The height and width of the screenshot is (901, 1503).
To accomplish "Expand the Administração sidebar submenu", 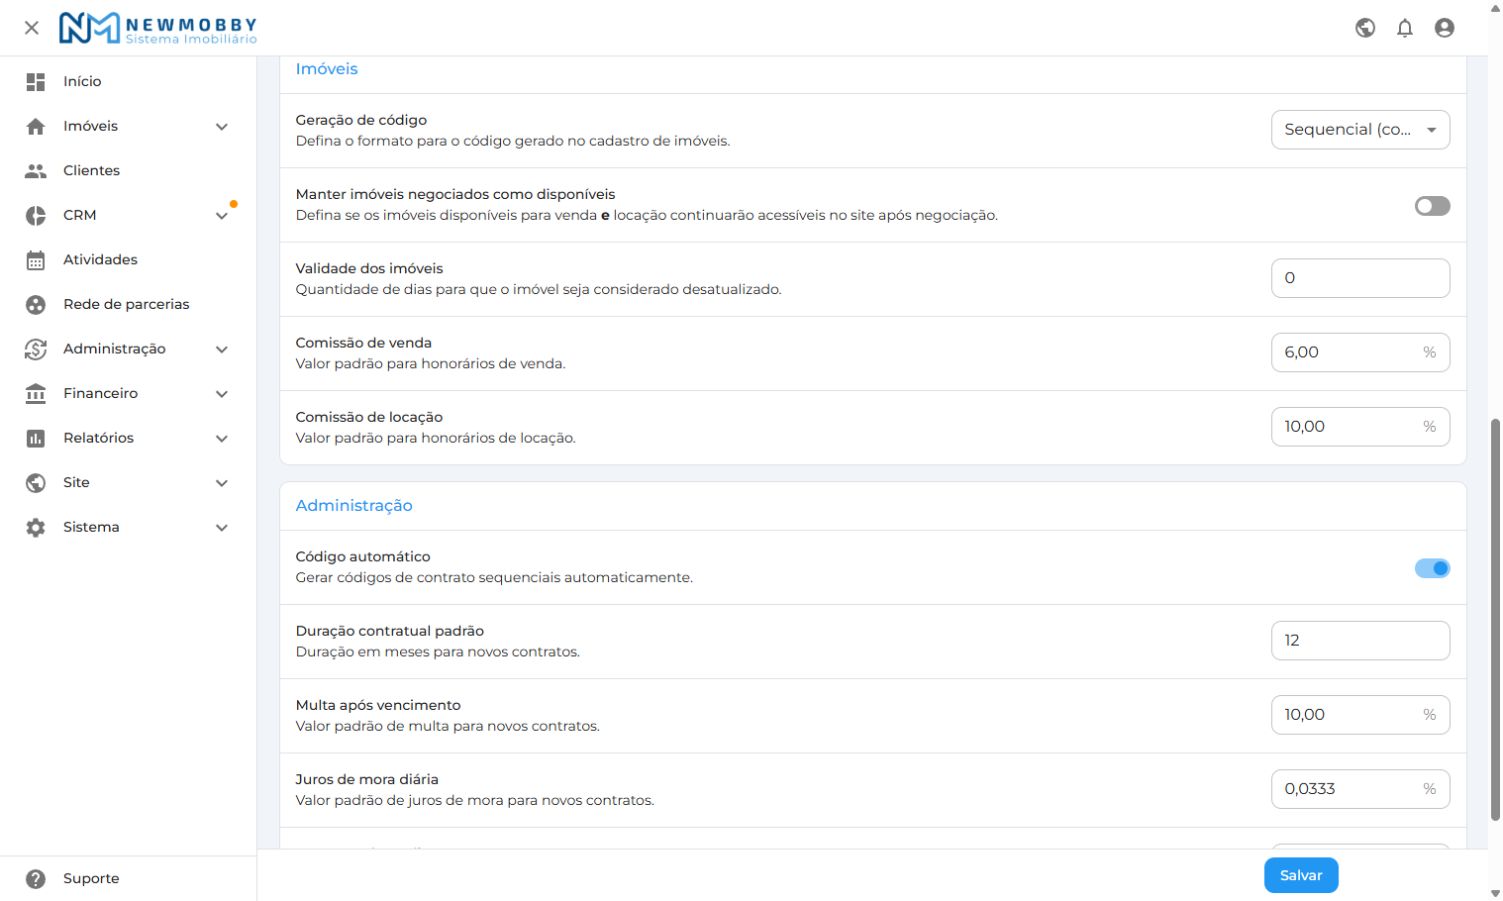I will tap(222, 349).
